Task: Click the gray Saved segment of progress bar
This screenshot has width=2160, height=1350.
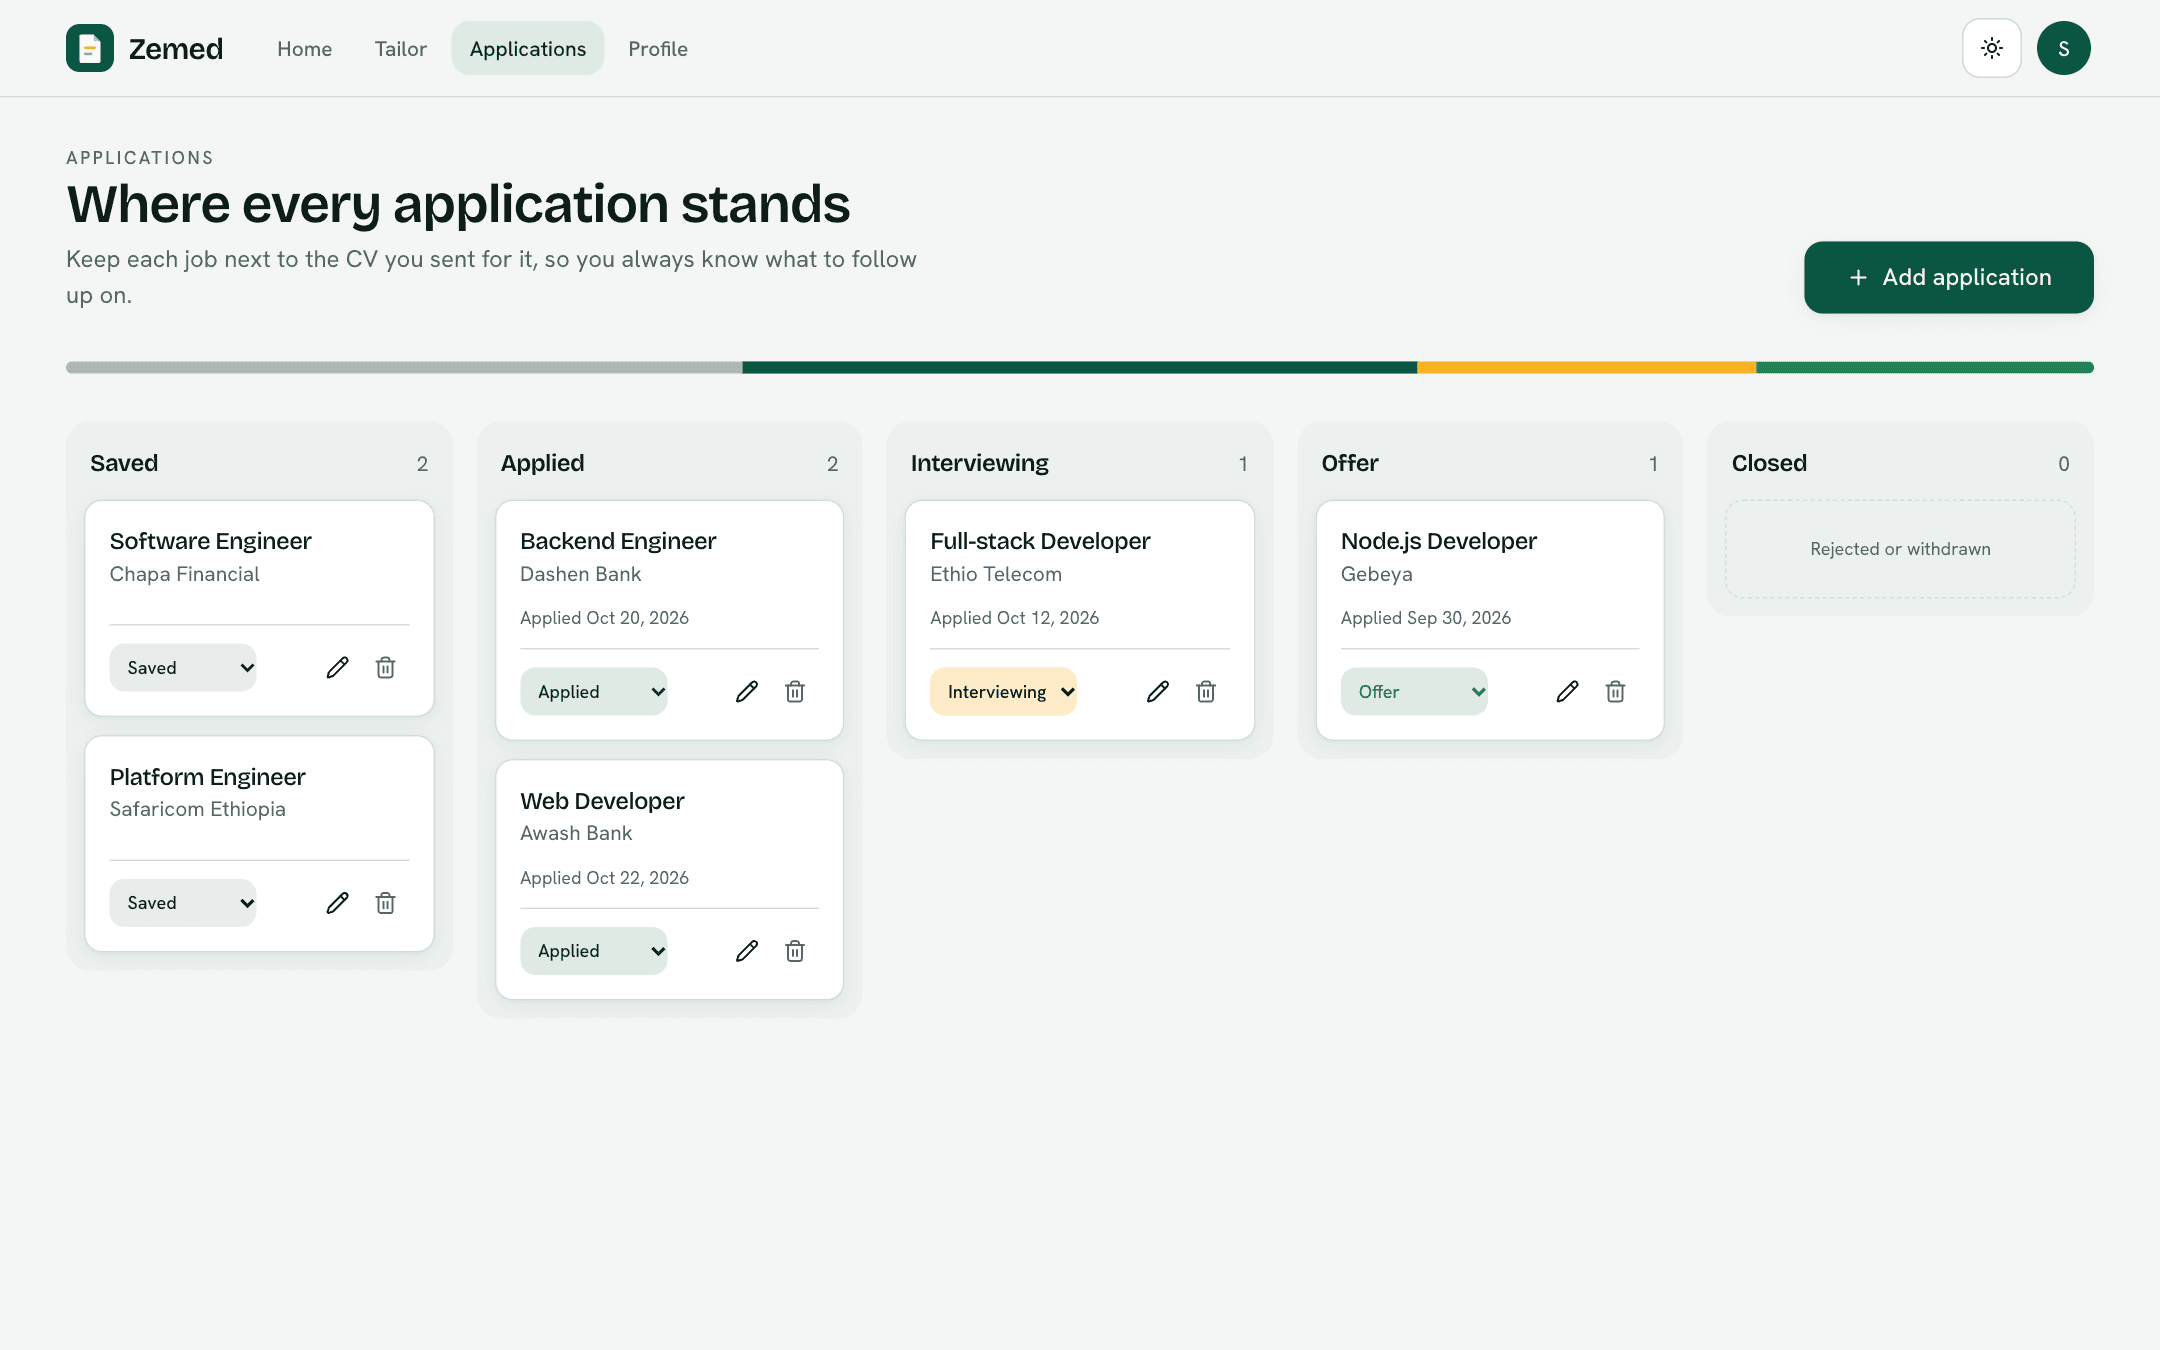Action: coord(404,367)
